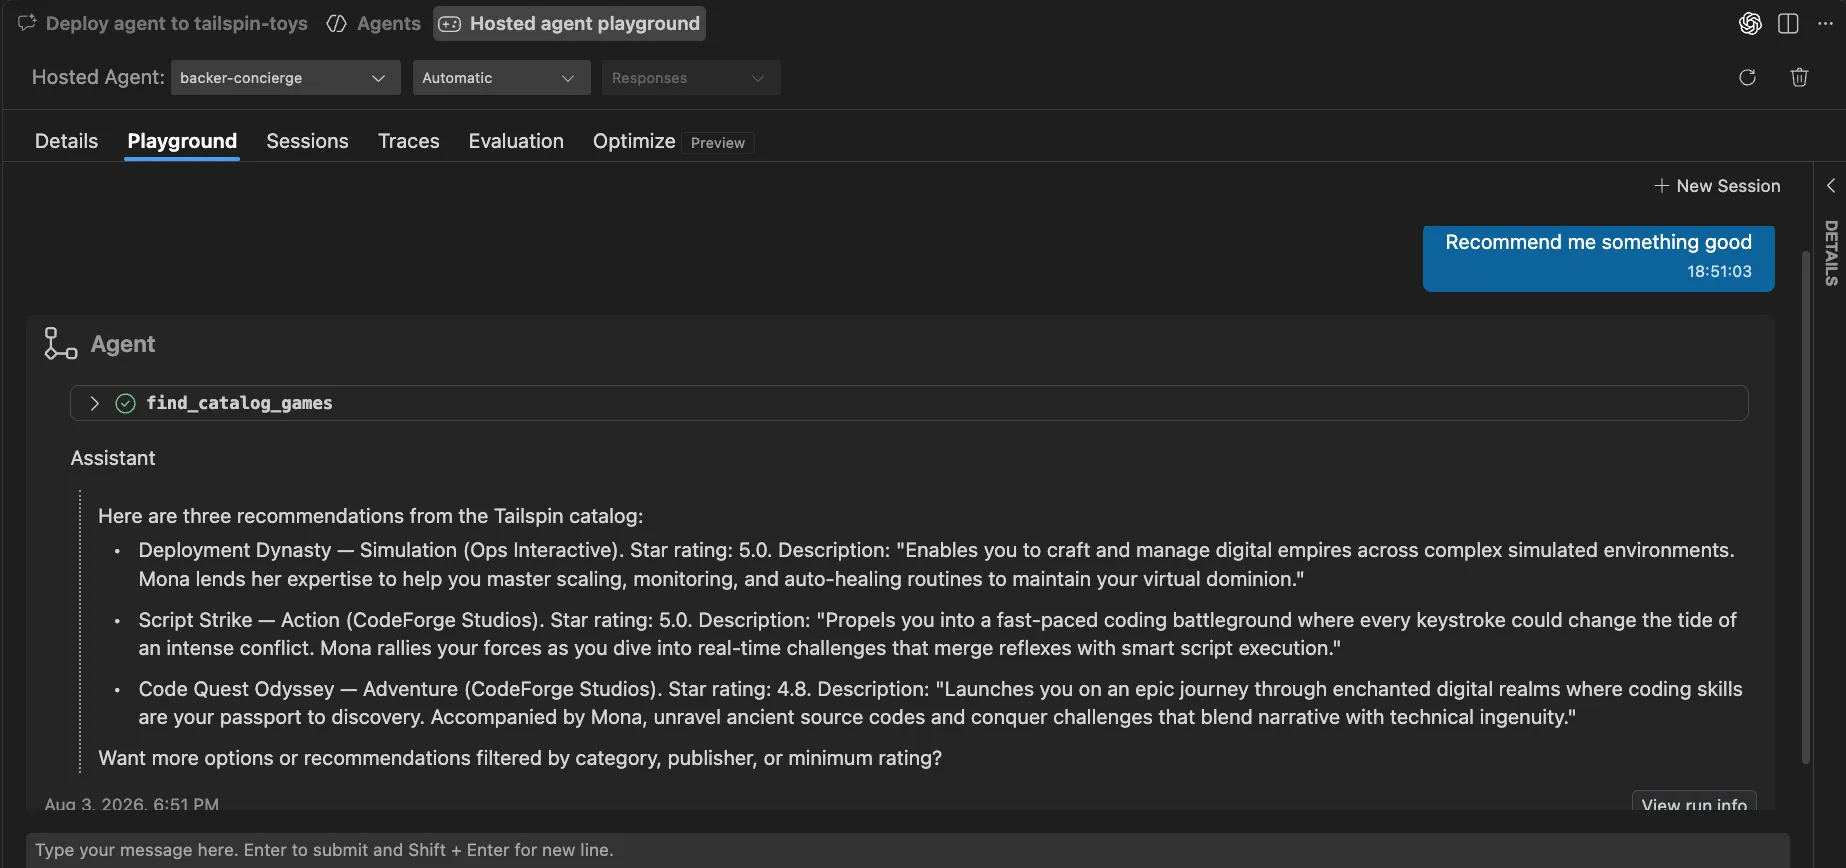
Task: Select Hosted agent playground editor tab
Action: (x=569, y=24)
